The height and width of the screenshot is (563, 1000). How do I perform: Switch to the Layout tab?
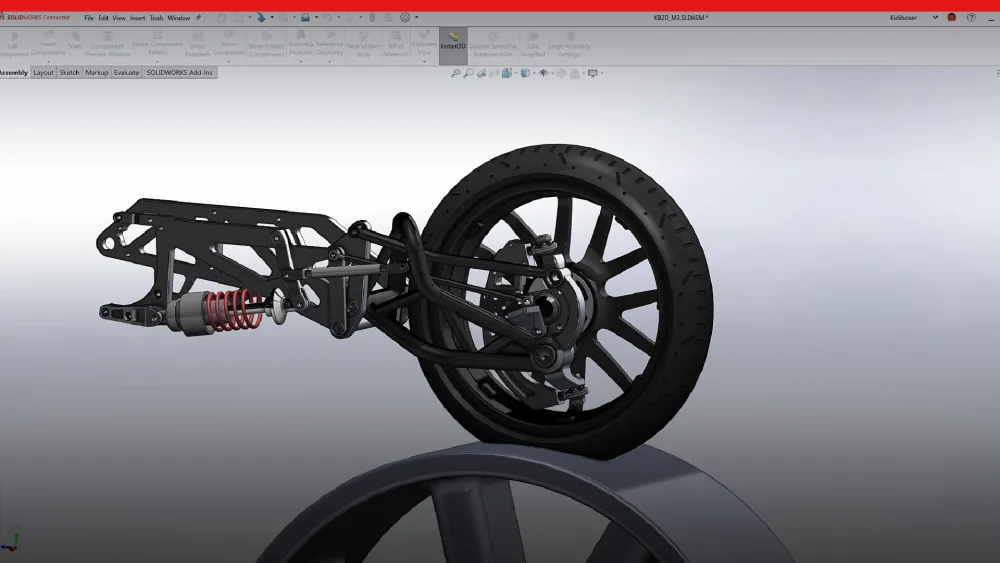point(43,73)
